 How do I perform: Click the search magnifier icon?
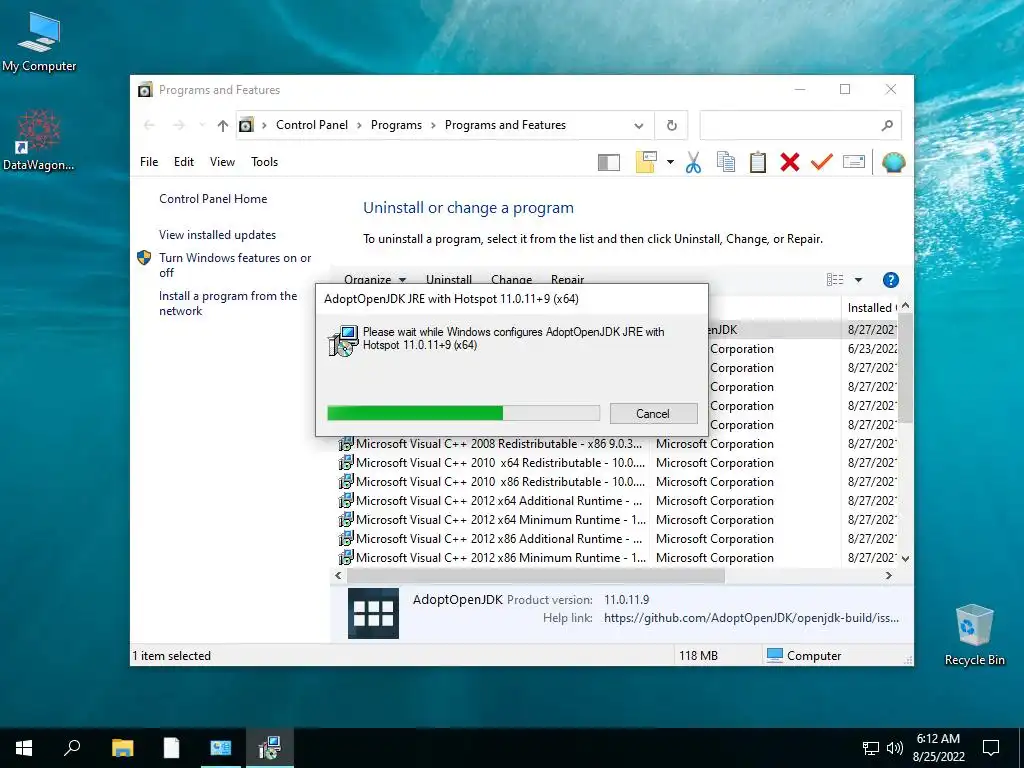point(887,125)
